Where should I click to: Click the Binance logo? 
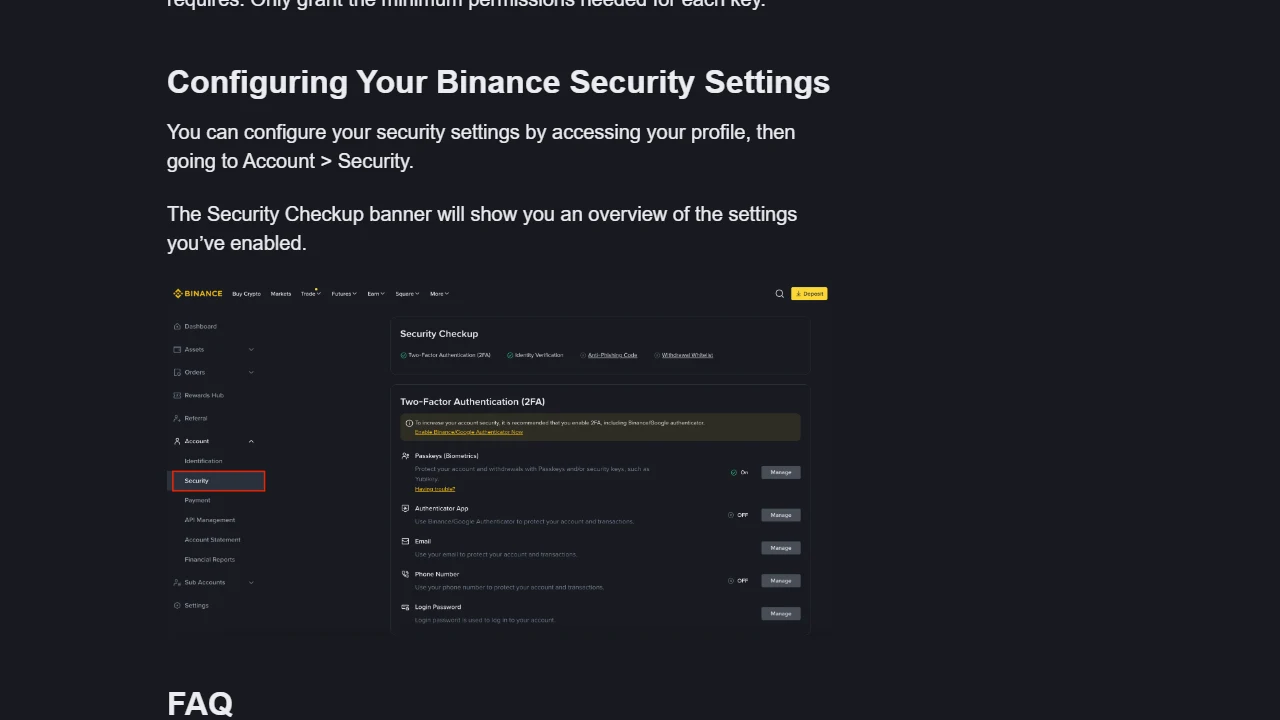tap(197, 294)
